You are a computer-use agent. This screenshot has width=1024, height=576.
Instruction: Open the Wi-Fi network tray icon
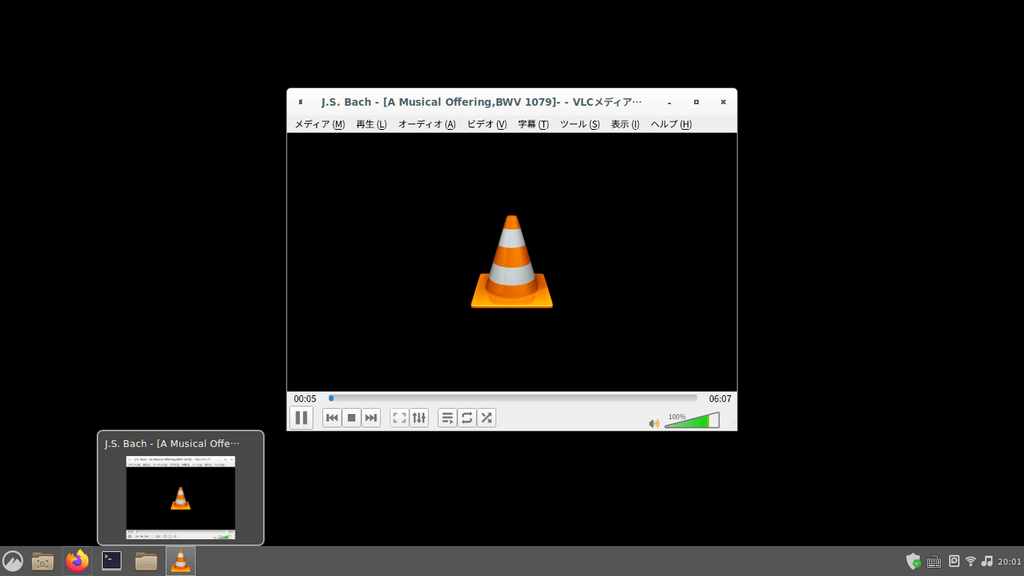tap(970, 561)
